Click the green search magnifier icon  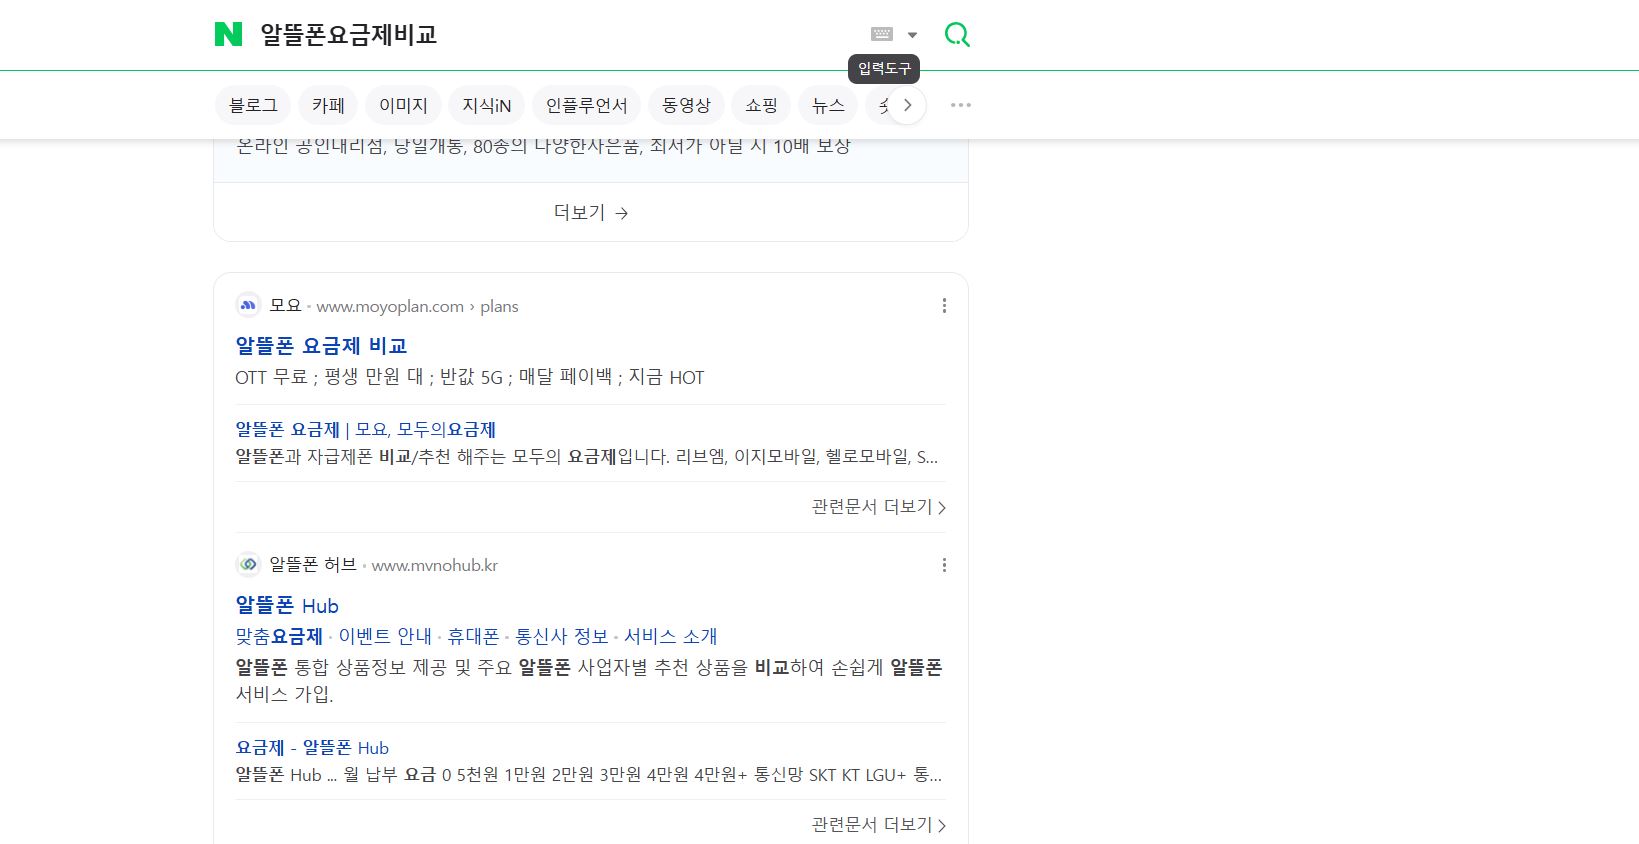[x=957, y=35]
